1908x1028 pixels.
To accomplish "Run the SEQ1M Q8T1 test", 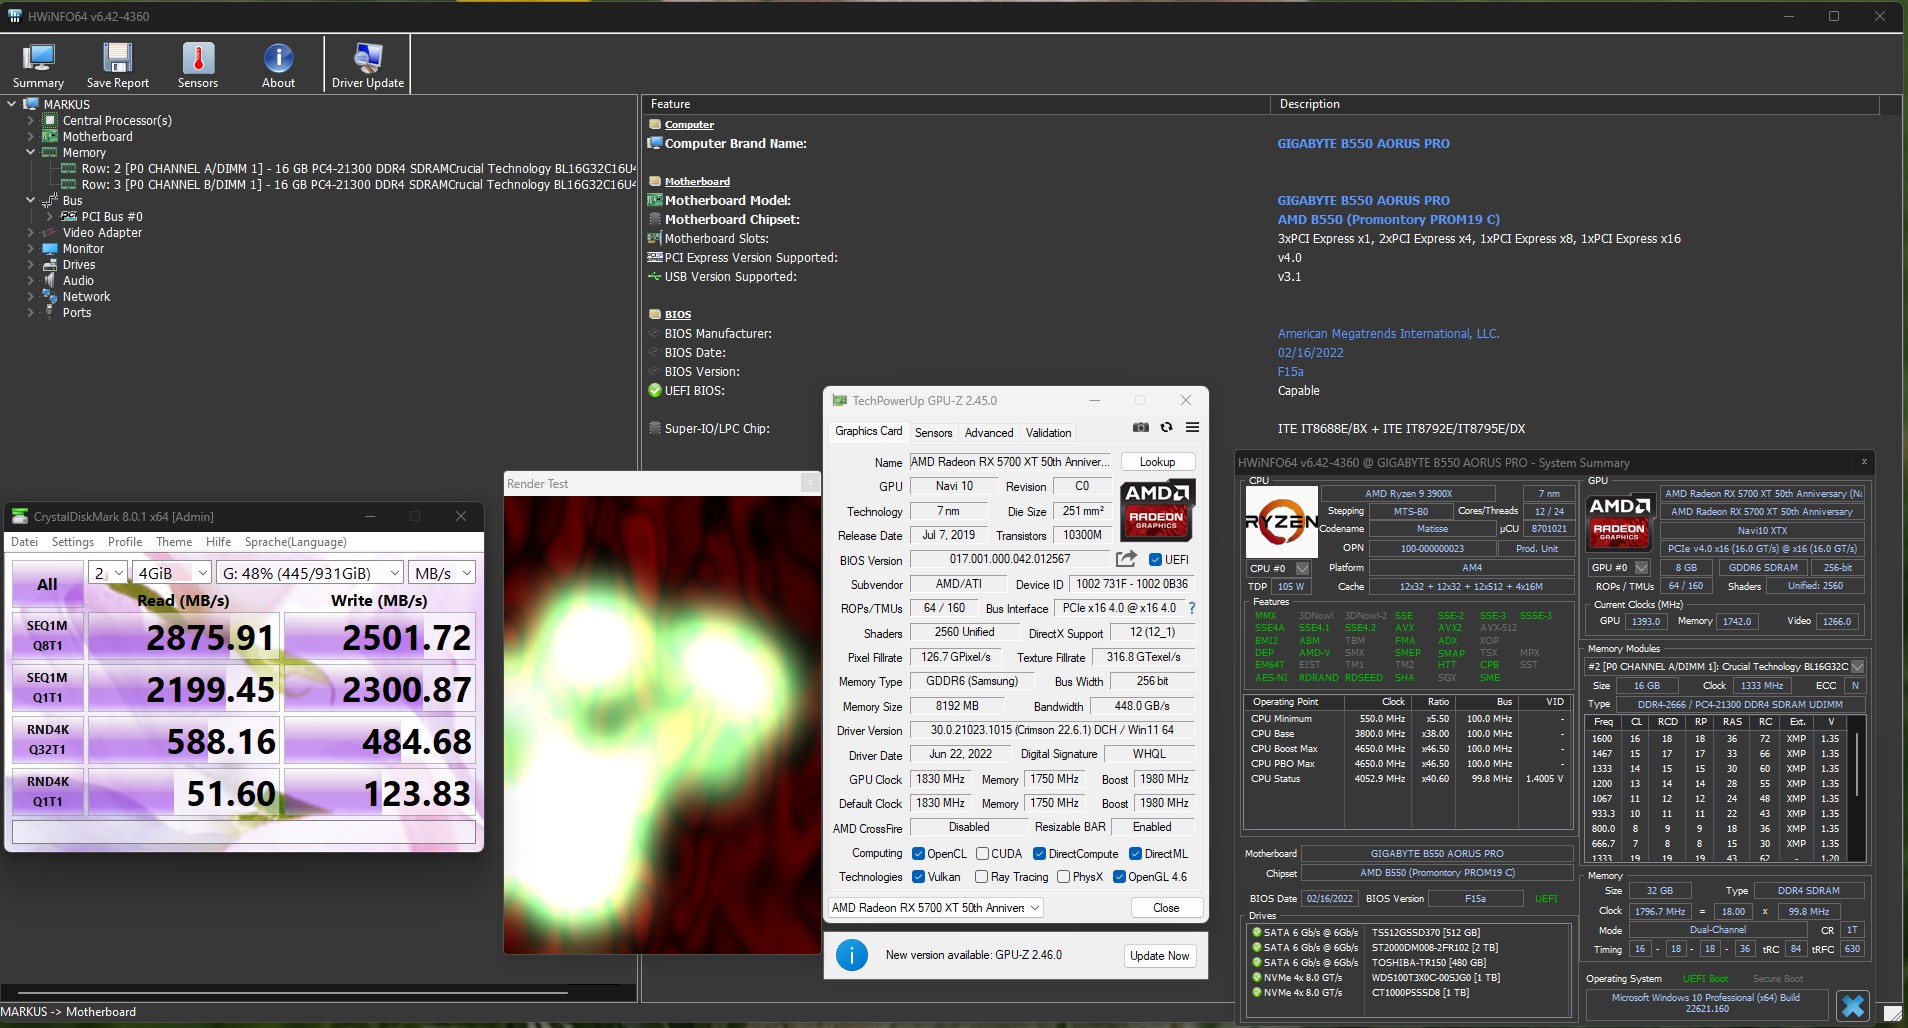I will (47, 636).
